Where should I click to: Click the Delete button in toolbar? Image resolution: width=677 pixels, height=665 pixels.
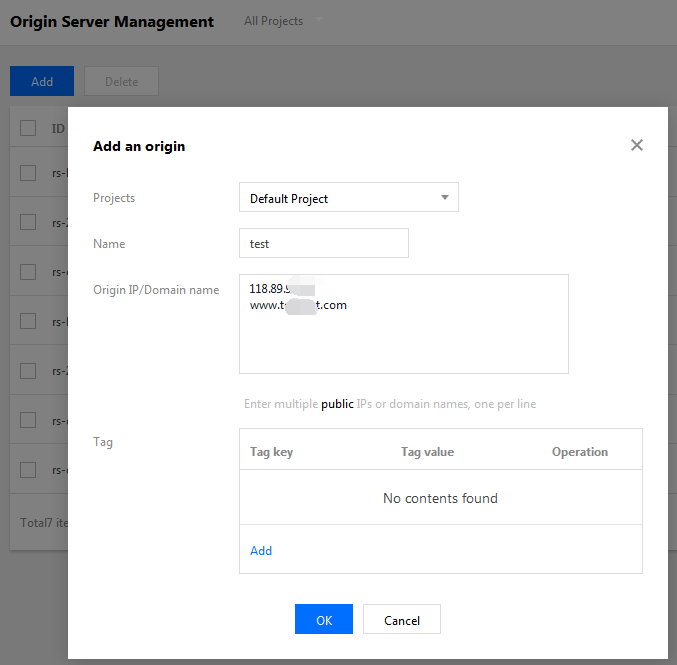tap(121, 82)
